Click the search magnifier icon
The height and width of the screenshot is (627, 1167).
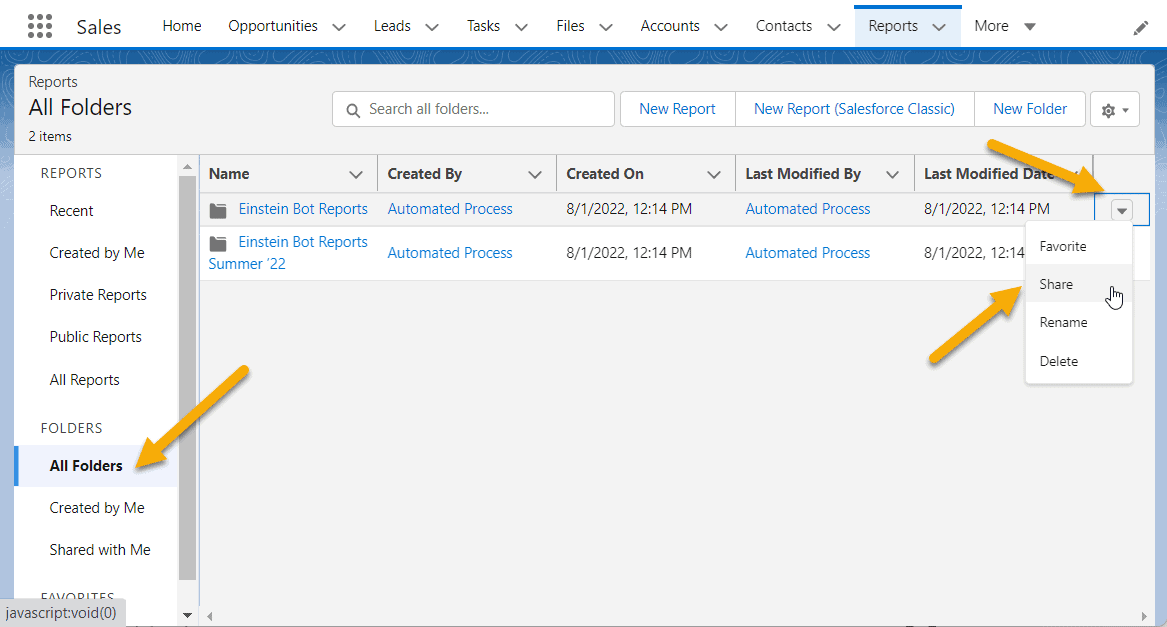[353, 109]
